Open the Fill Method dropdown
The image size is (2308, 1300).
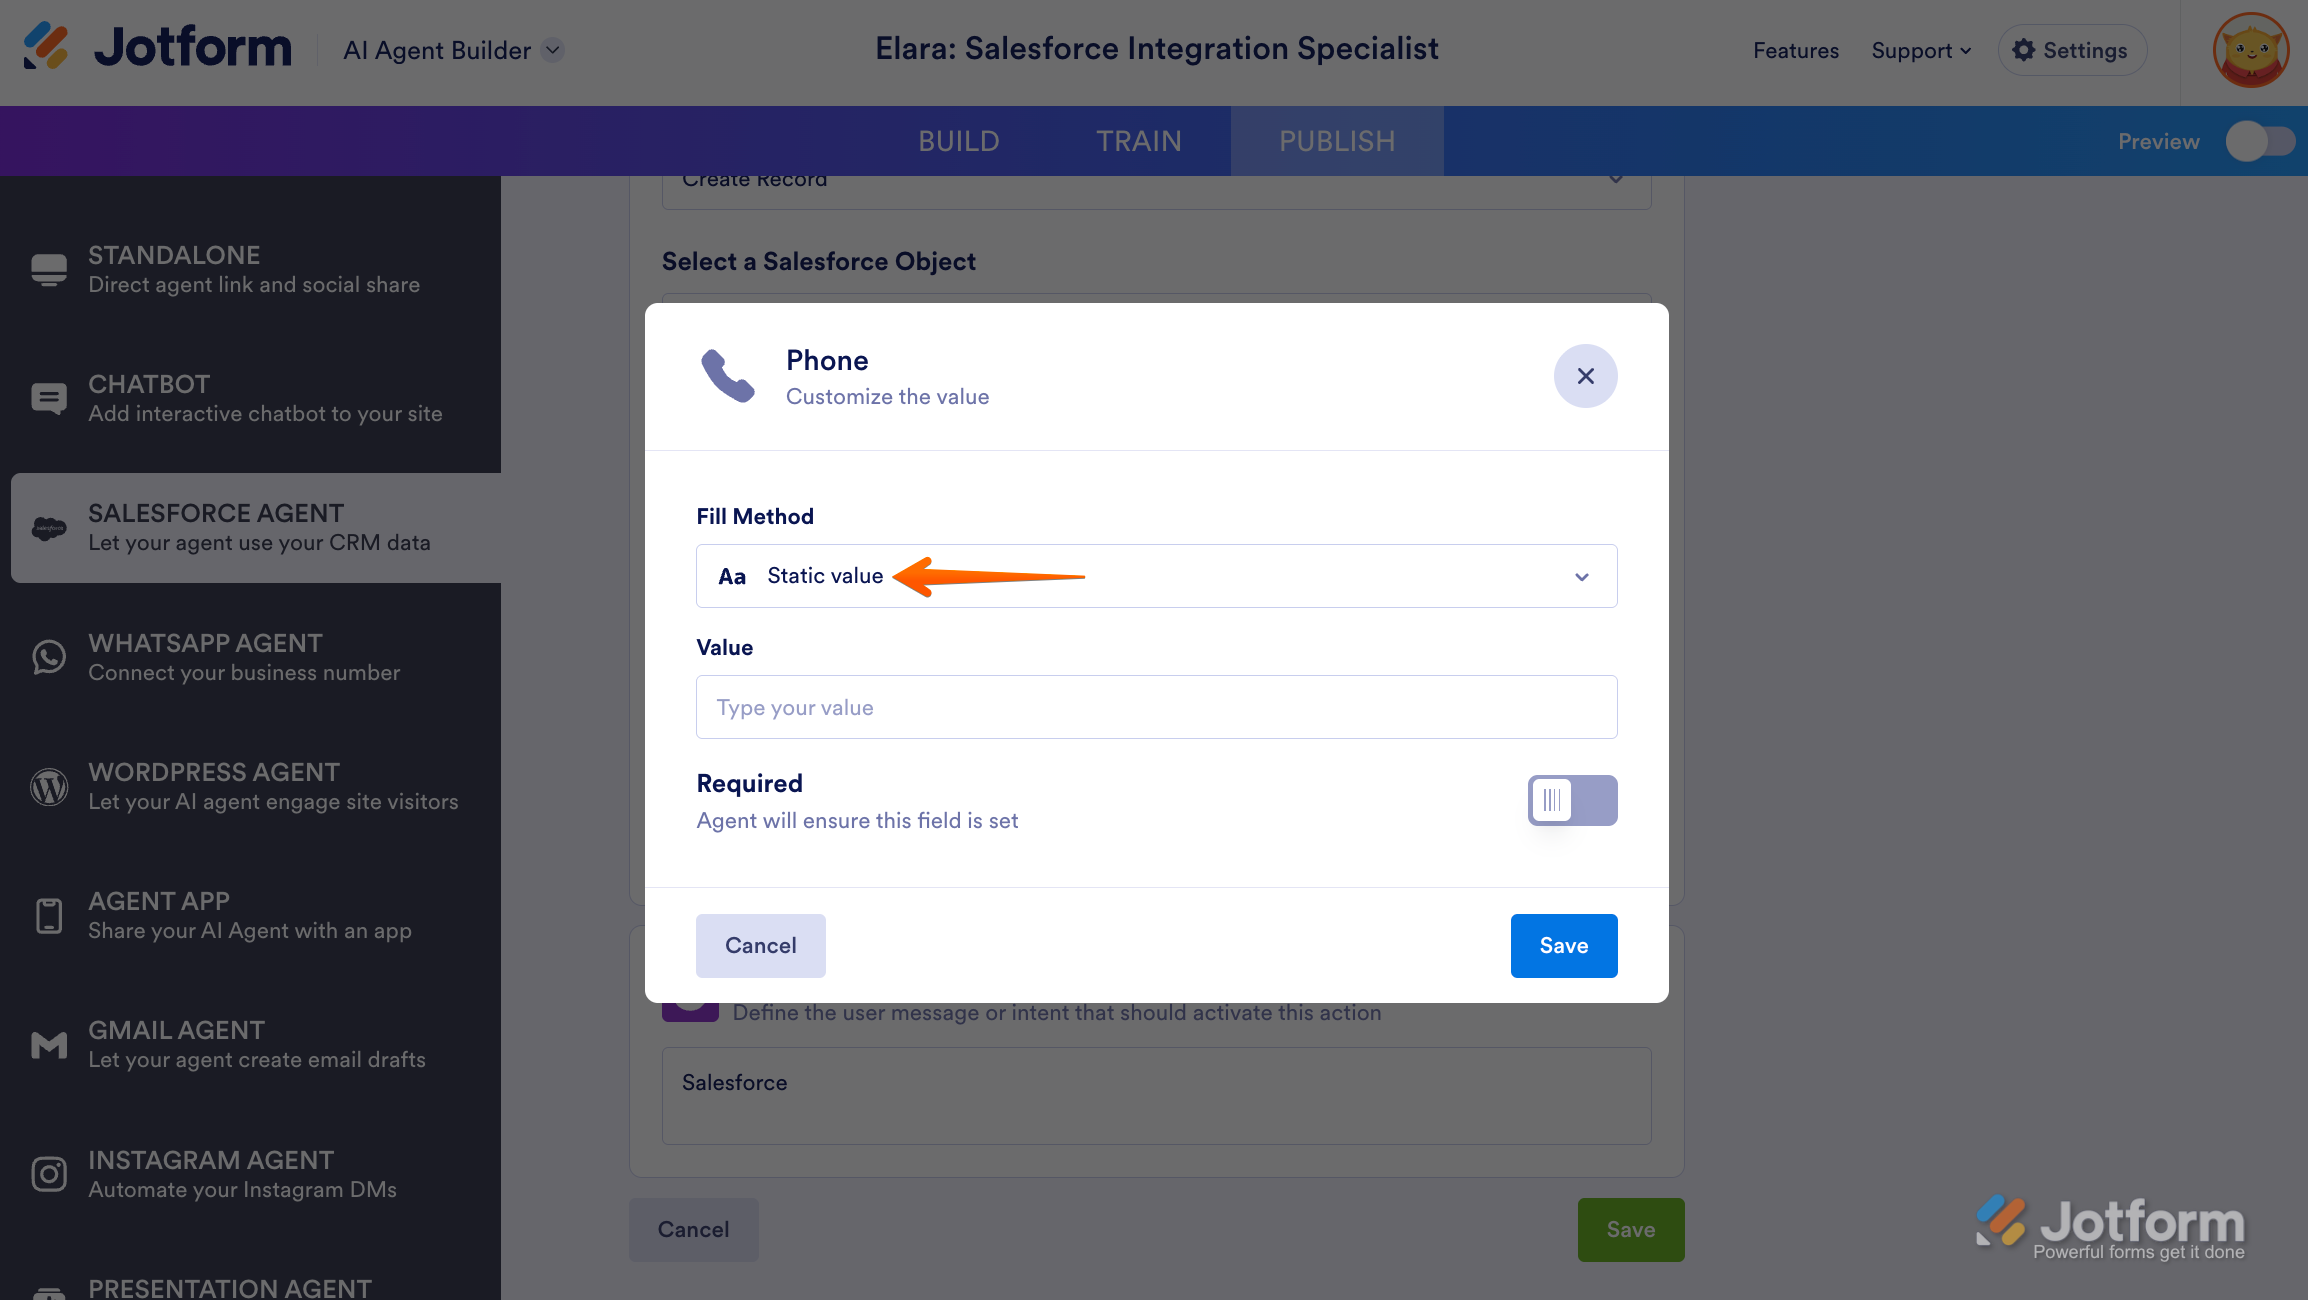[x=1156, y=576]
